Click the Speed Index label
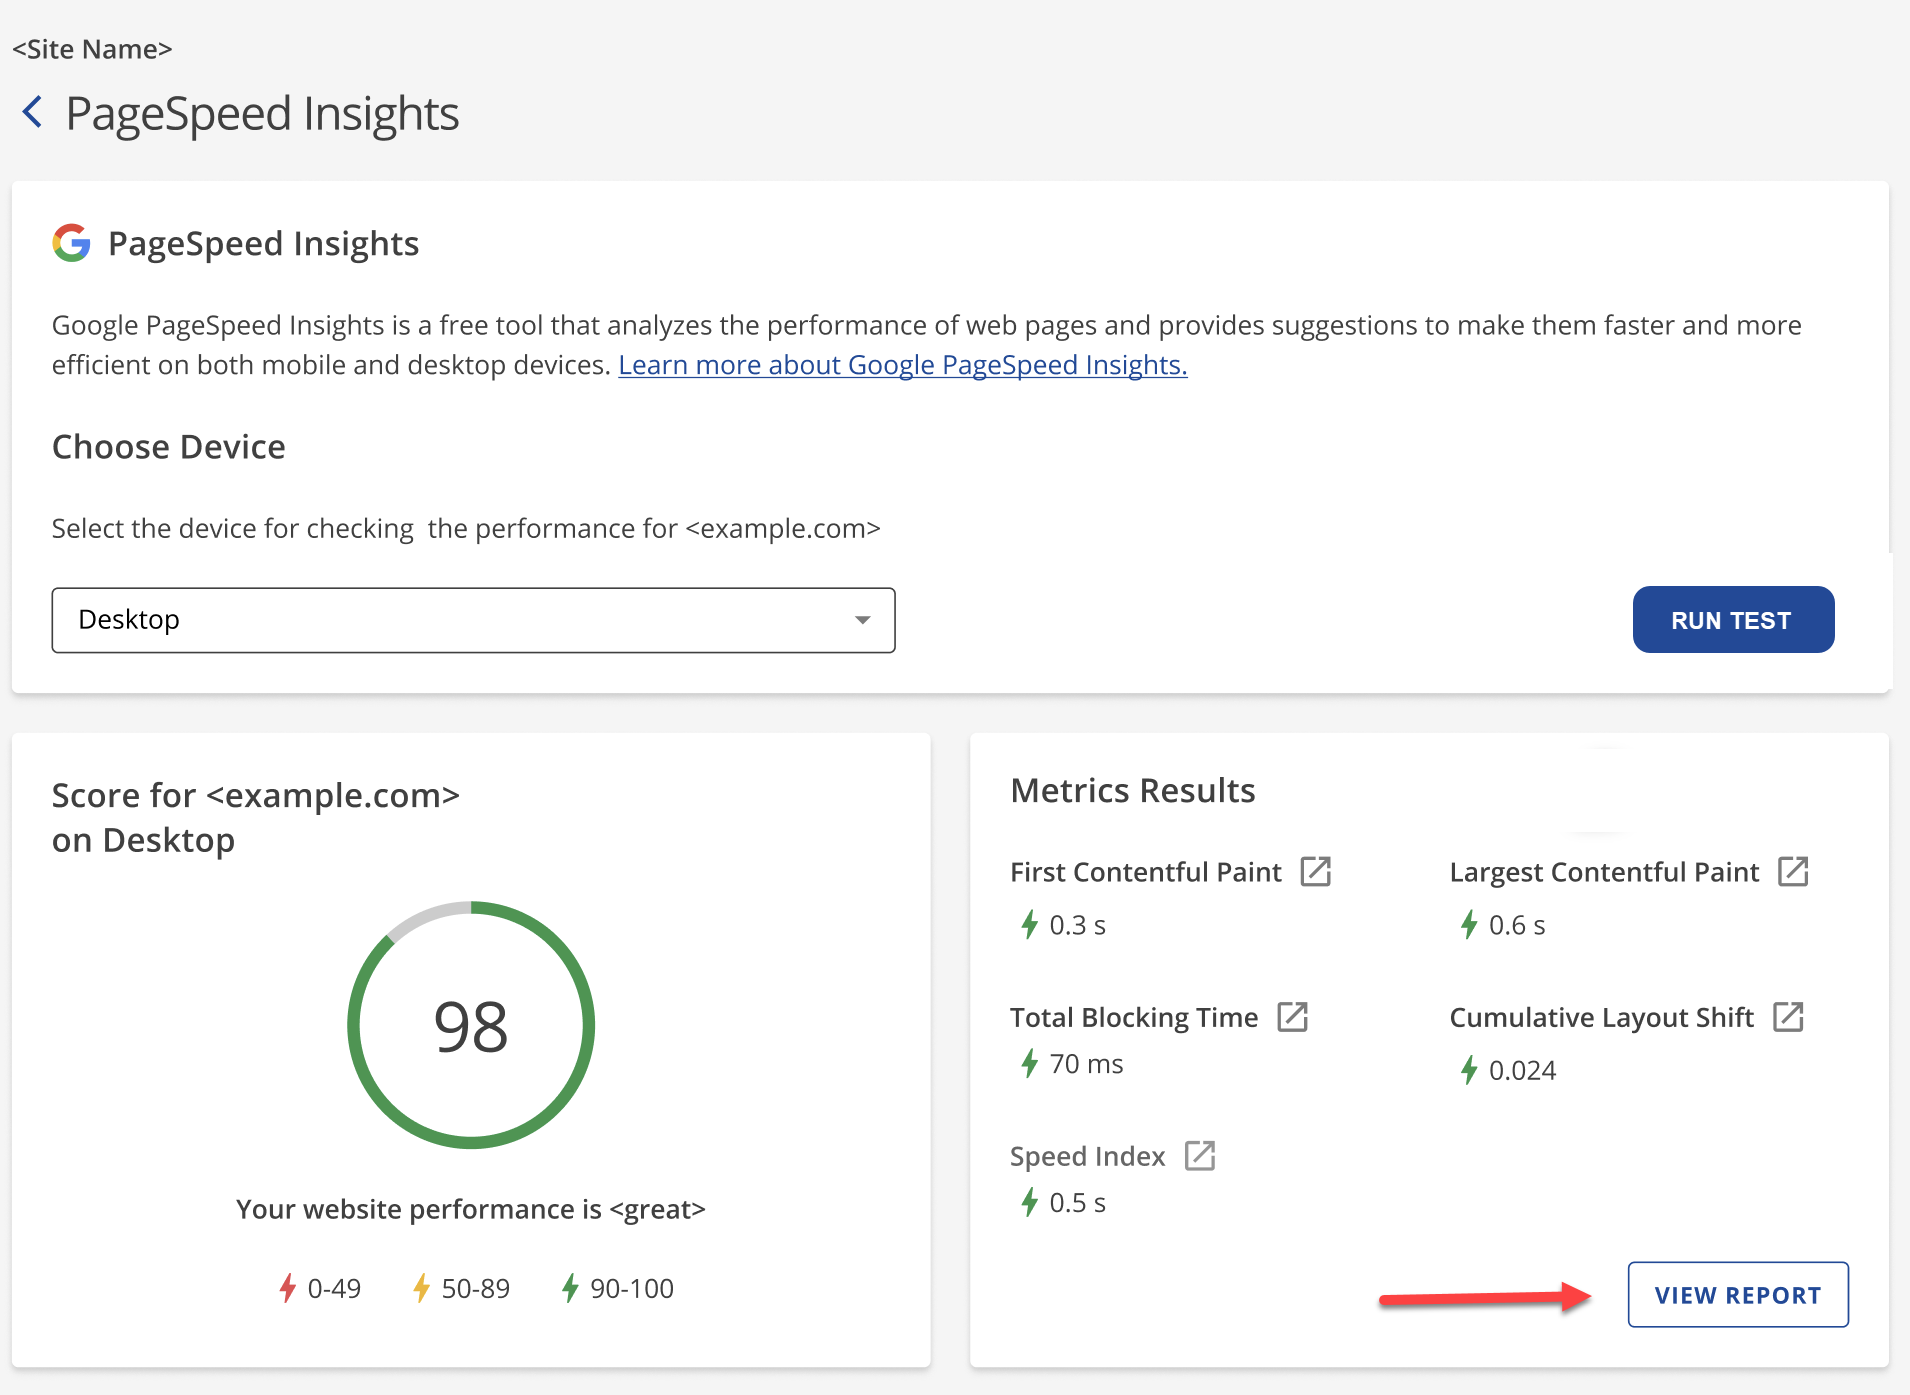 tap(1087, 1156)
